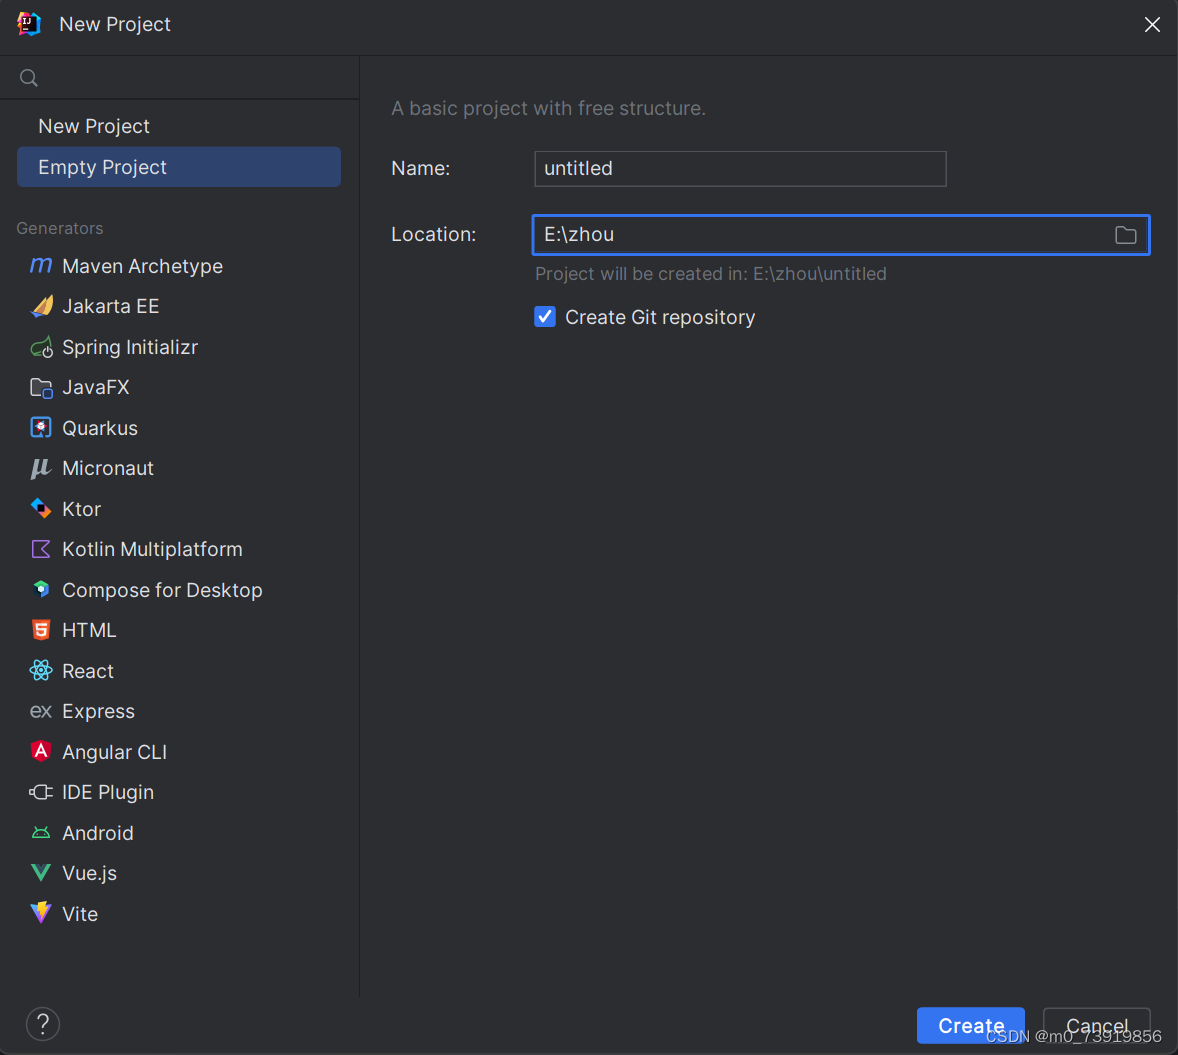Choose Compose for Desktop generator label
1178x1055 pixels.
pyautogui.click(x=162, y=590)
